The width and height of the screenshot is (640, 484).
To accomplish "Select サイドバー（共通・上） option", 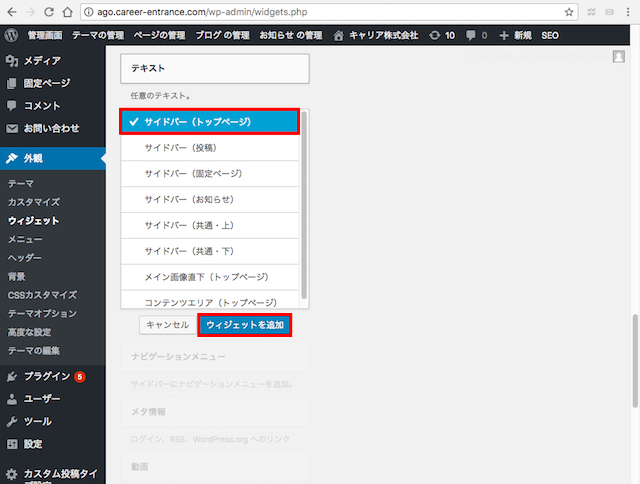I will [x=210, y=225].
